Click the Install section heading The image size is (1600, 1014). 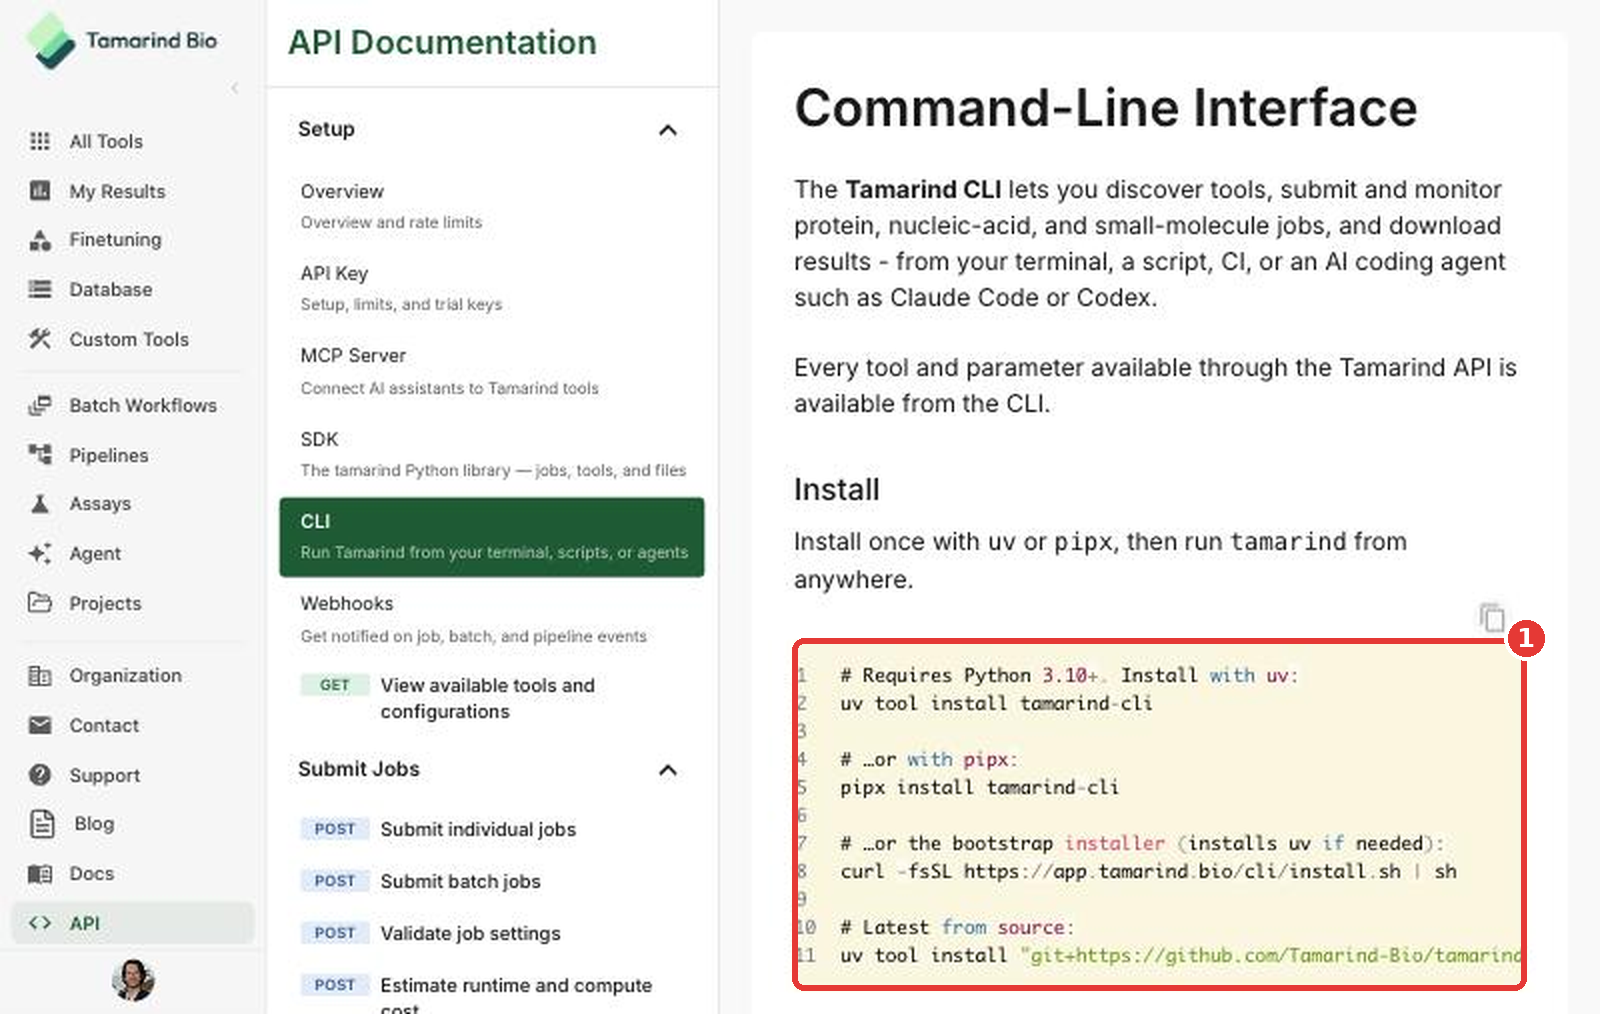[837, 490]
